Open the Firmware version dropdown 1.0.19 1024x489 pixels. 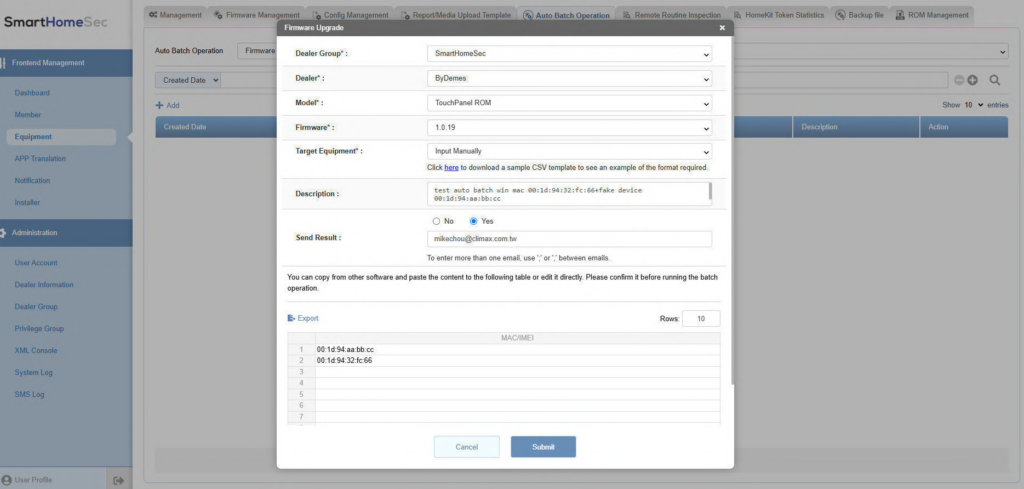pos(569,128)
